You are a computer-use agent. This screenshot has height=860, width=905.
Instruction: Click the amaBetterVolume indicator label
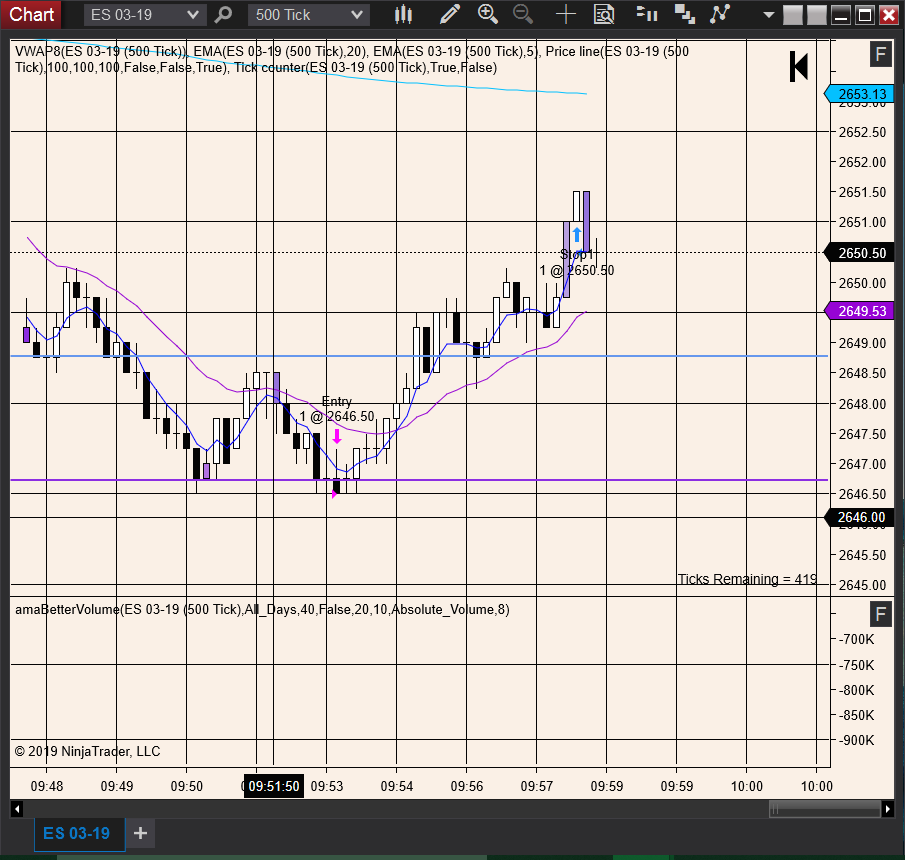pyautogui.click(x=262, y=610)
